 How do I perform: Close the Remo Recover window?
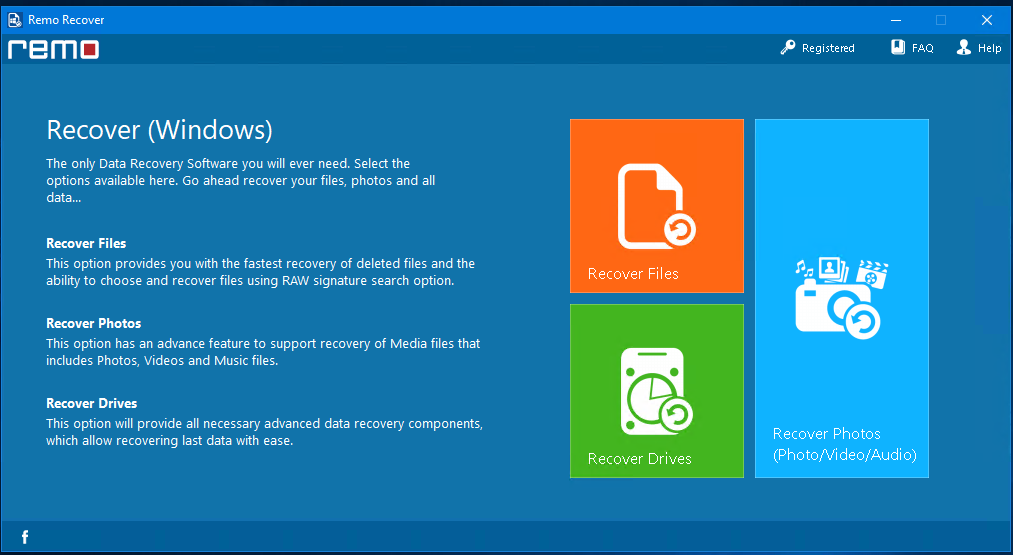coord(987,20)
